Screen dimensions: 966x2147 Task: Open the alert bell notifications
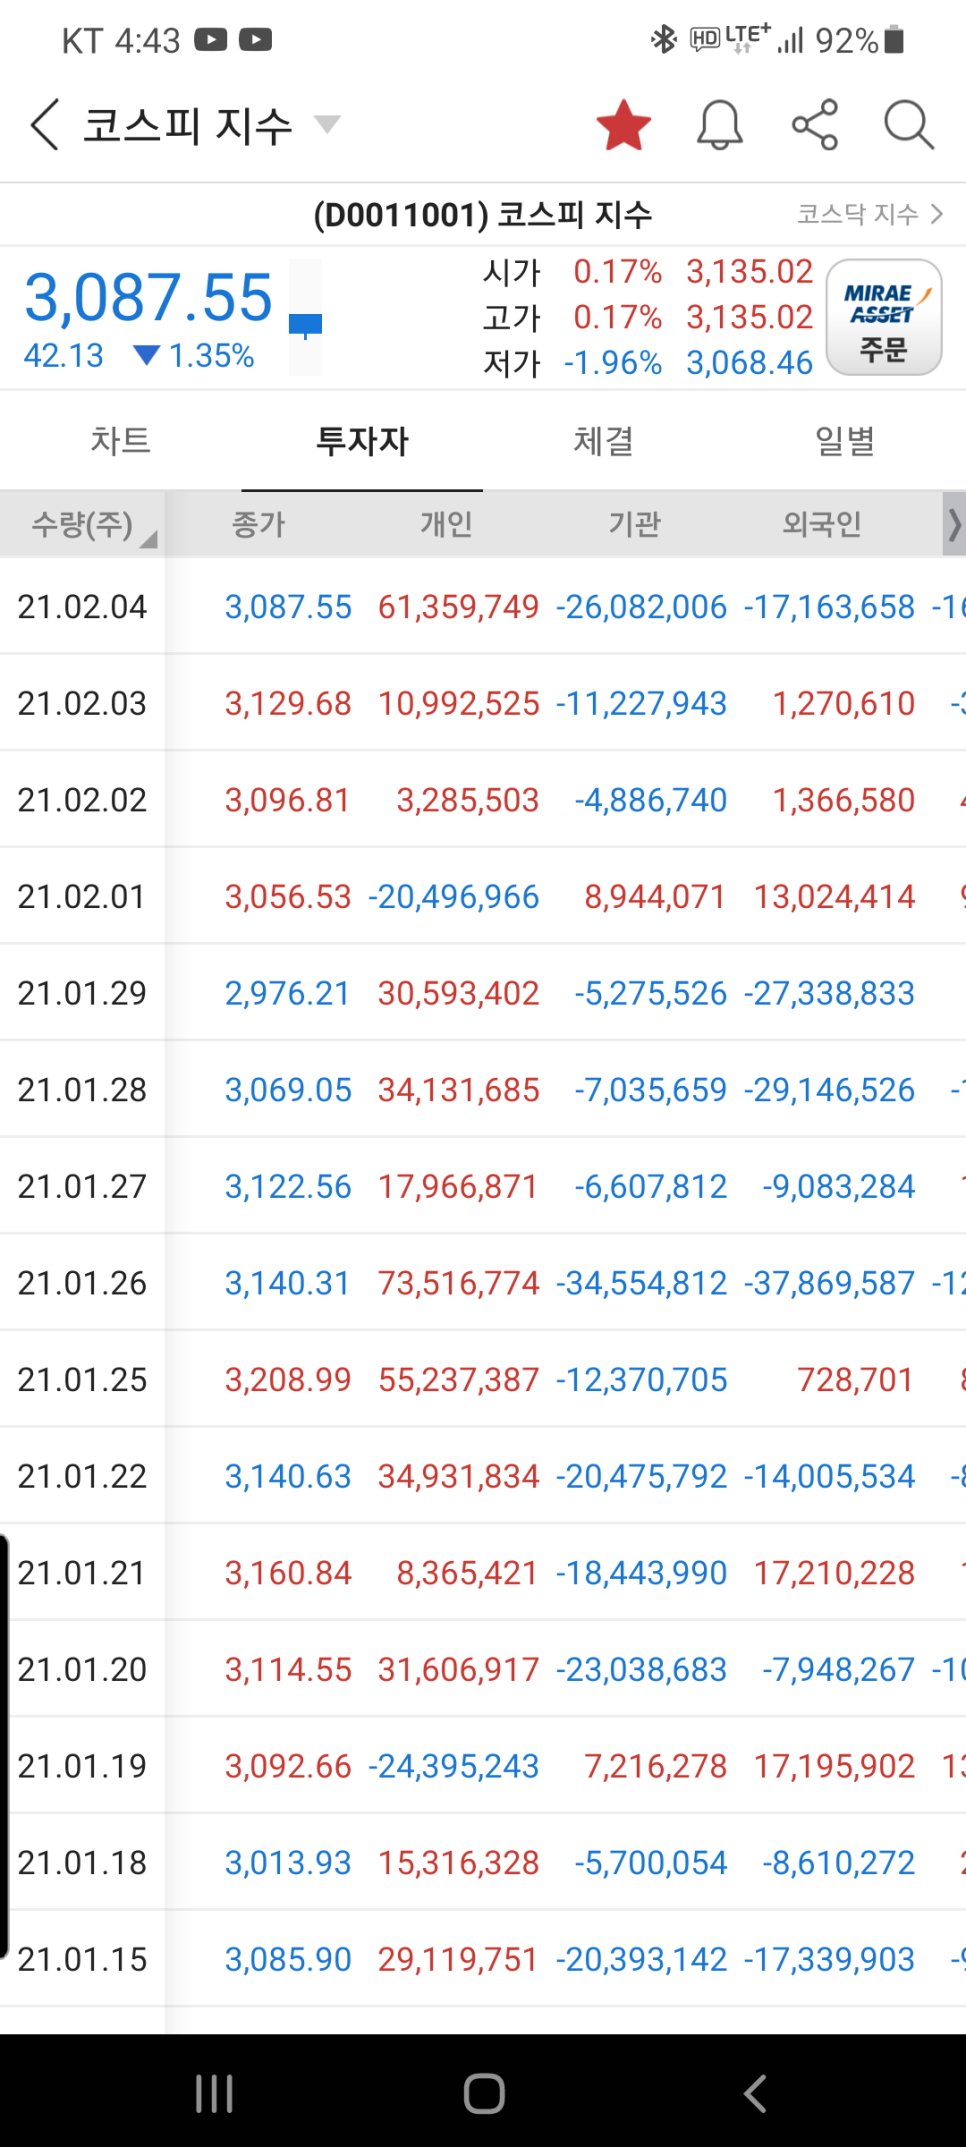(719, 126)
